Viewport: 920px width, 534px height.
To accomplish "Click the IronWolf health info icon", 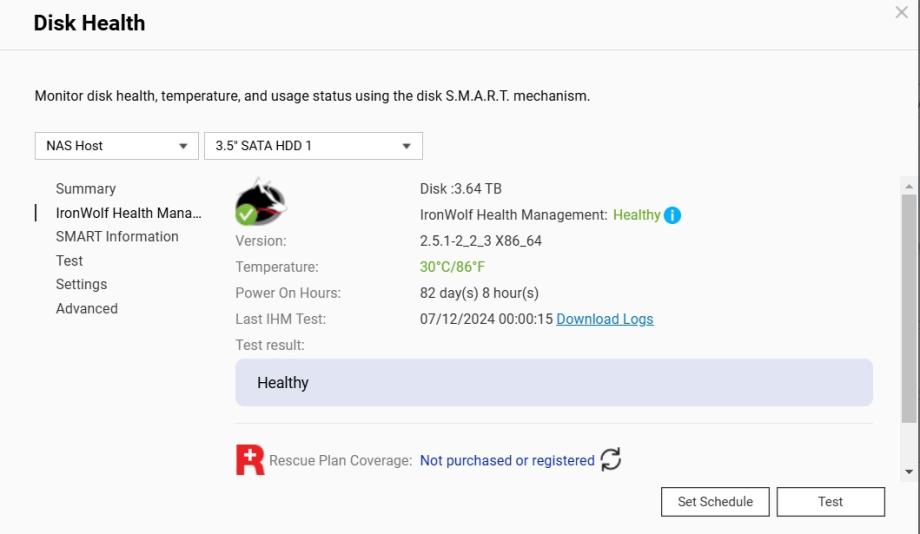I will 672,215.
